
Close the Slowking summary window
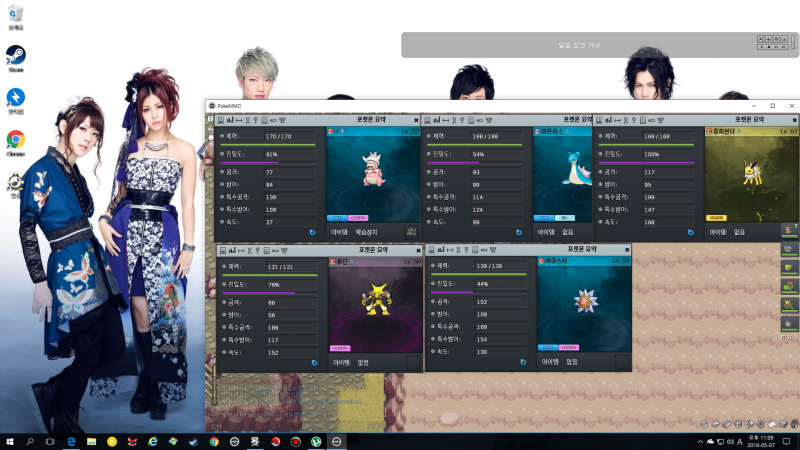tap(416, 120)
